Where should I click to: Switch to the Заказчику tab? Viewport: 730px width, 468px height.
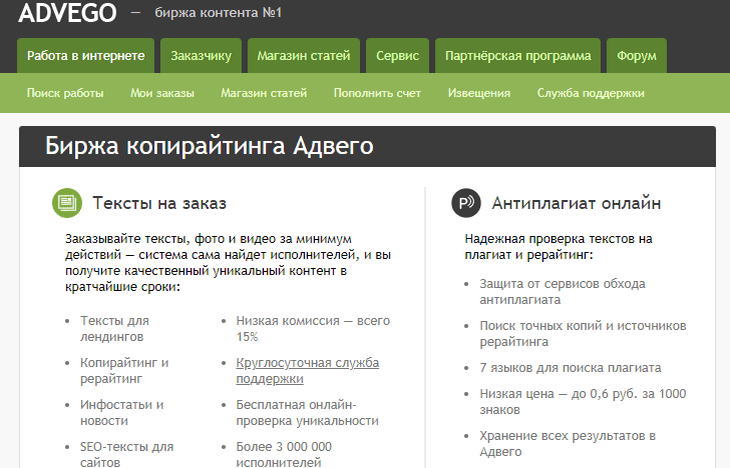(x=201, y=56)
